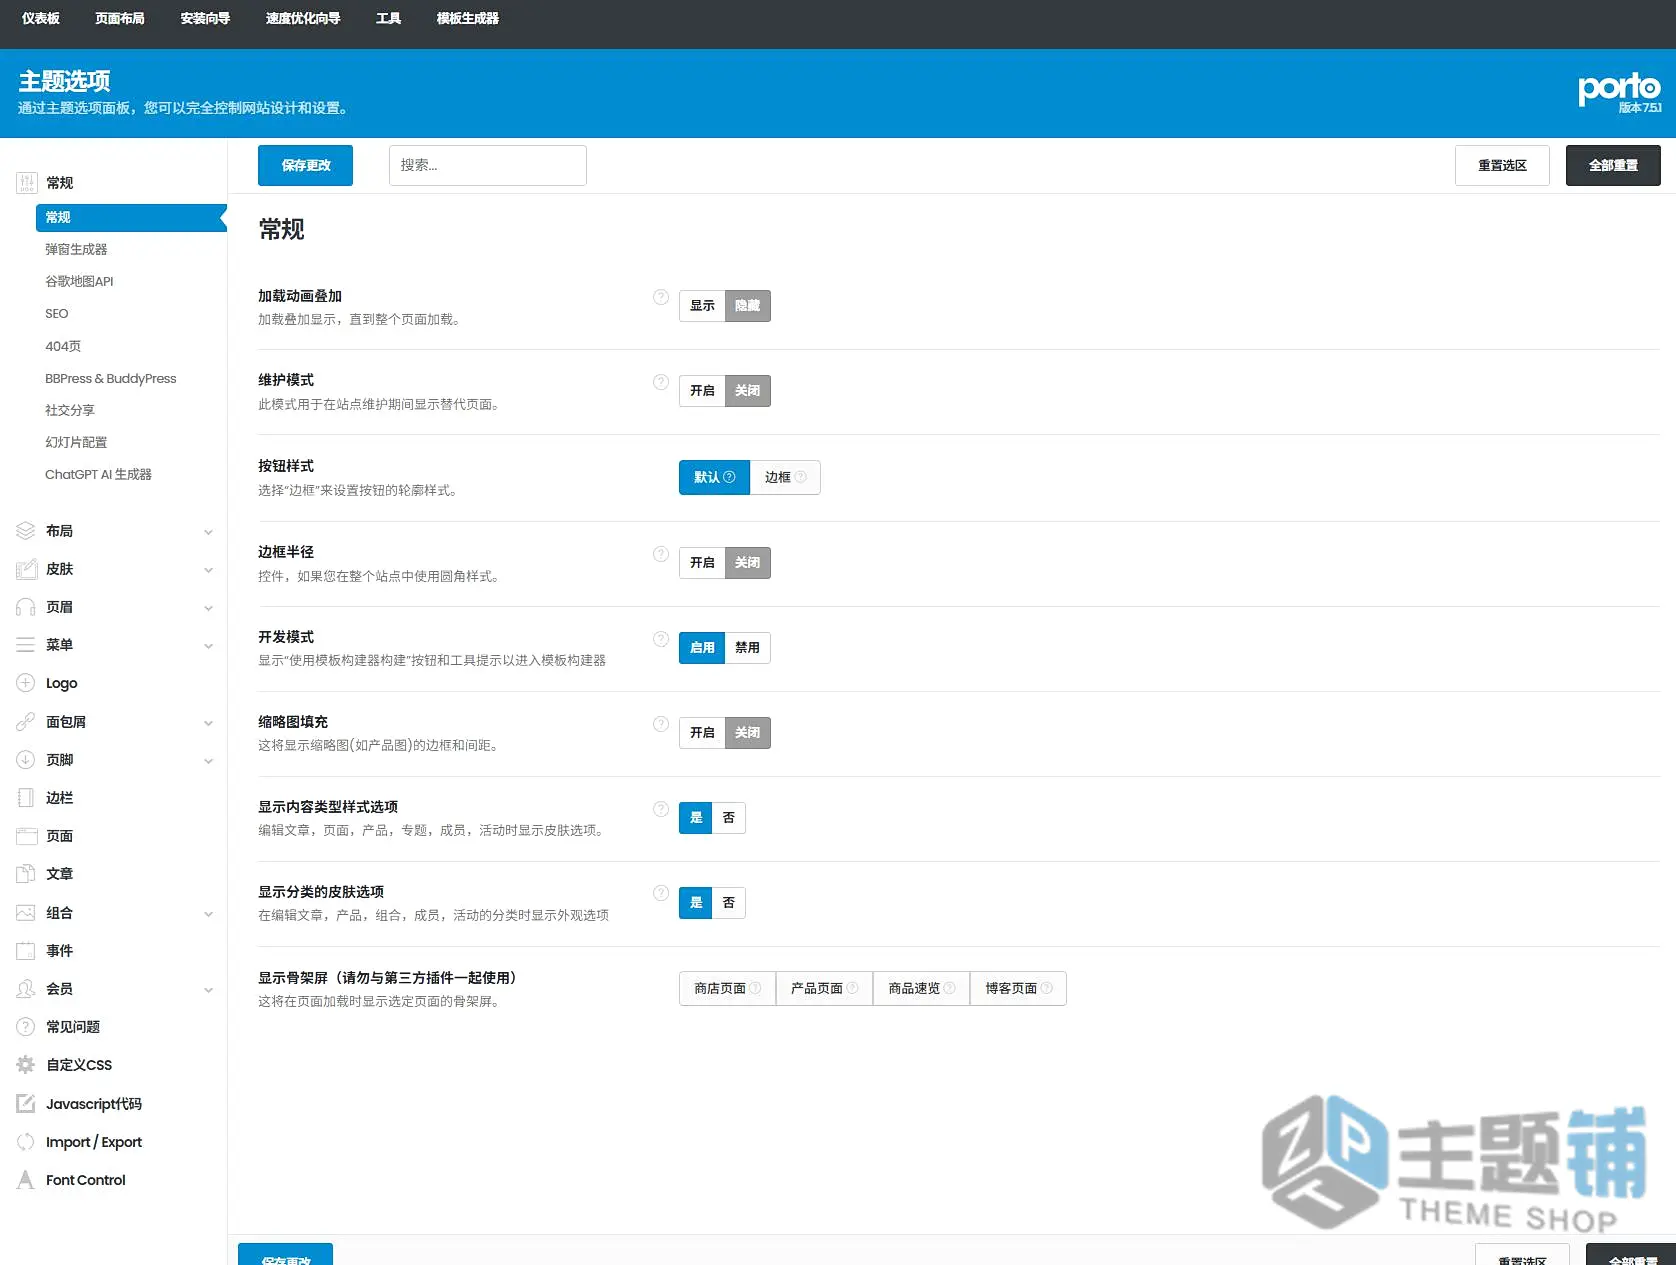Click help icon beside 维护模式

pyautogui.click(x=661, y=382)
